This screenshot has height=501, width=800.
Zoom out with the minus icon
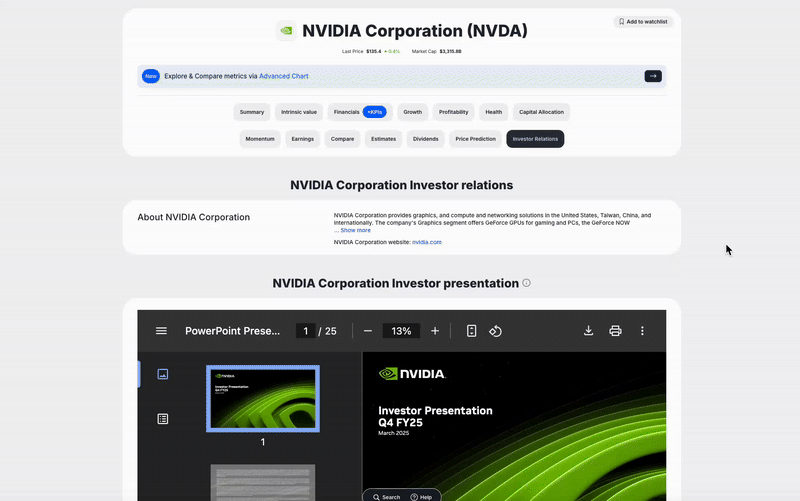368,331
